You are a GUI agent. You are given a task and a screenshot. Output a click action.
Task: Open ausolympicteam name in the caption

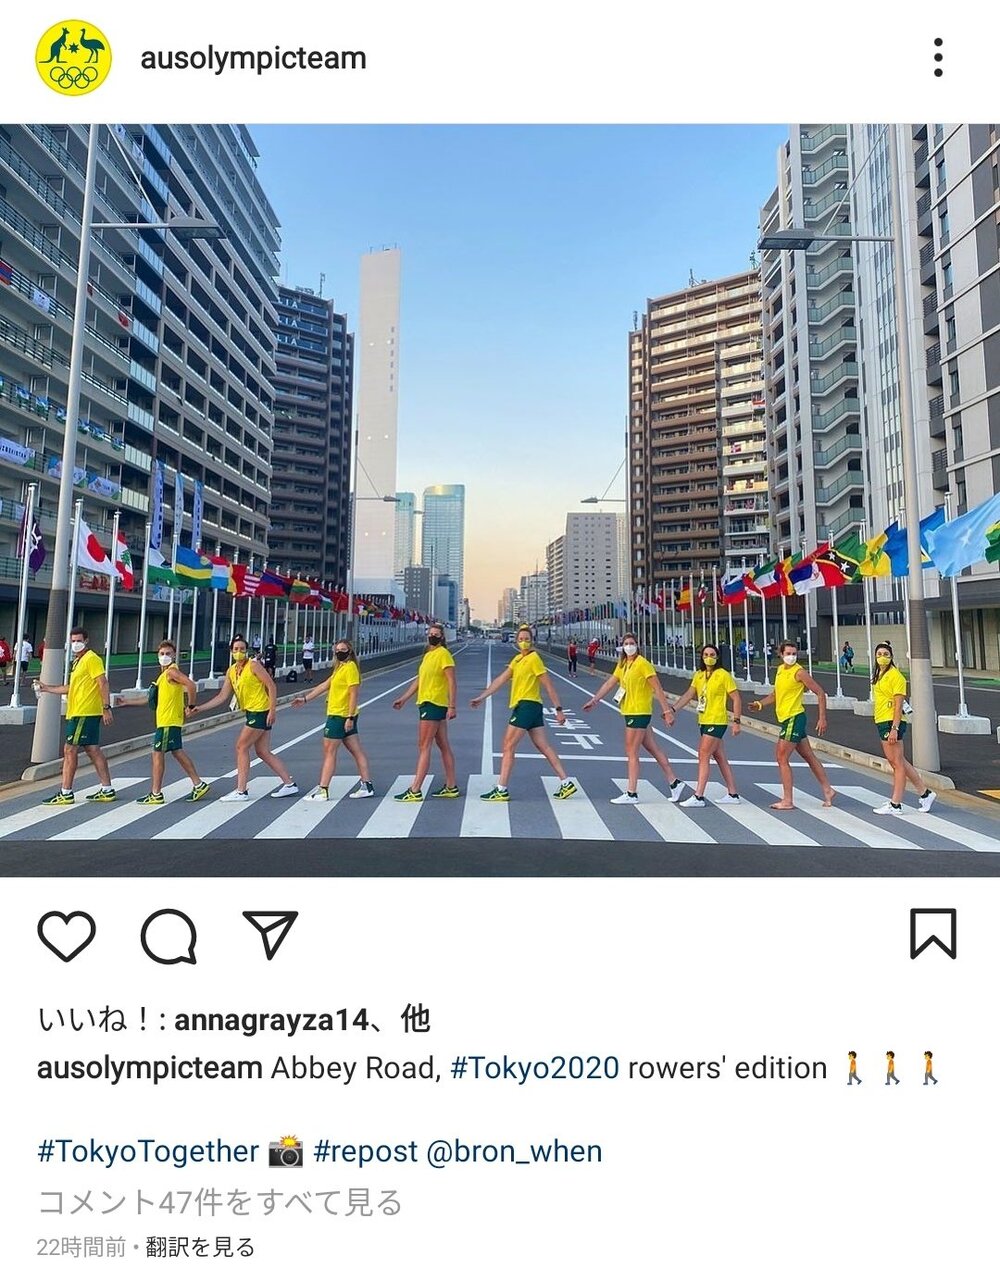tap(150, 1068)
